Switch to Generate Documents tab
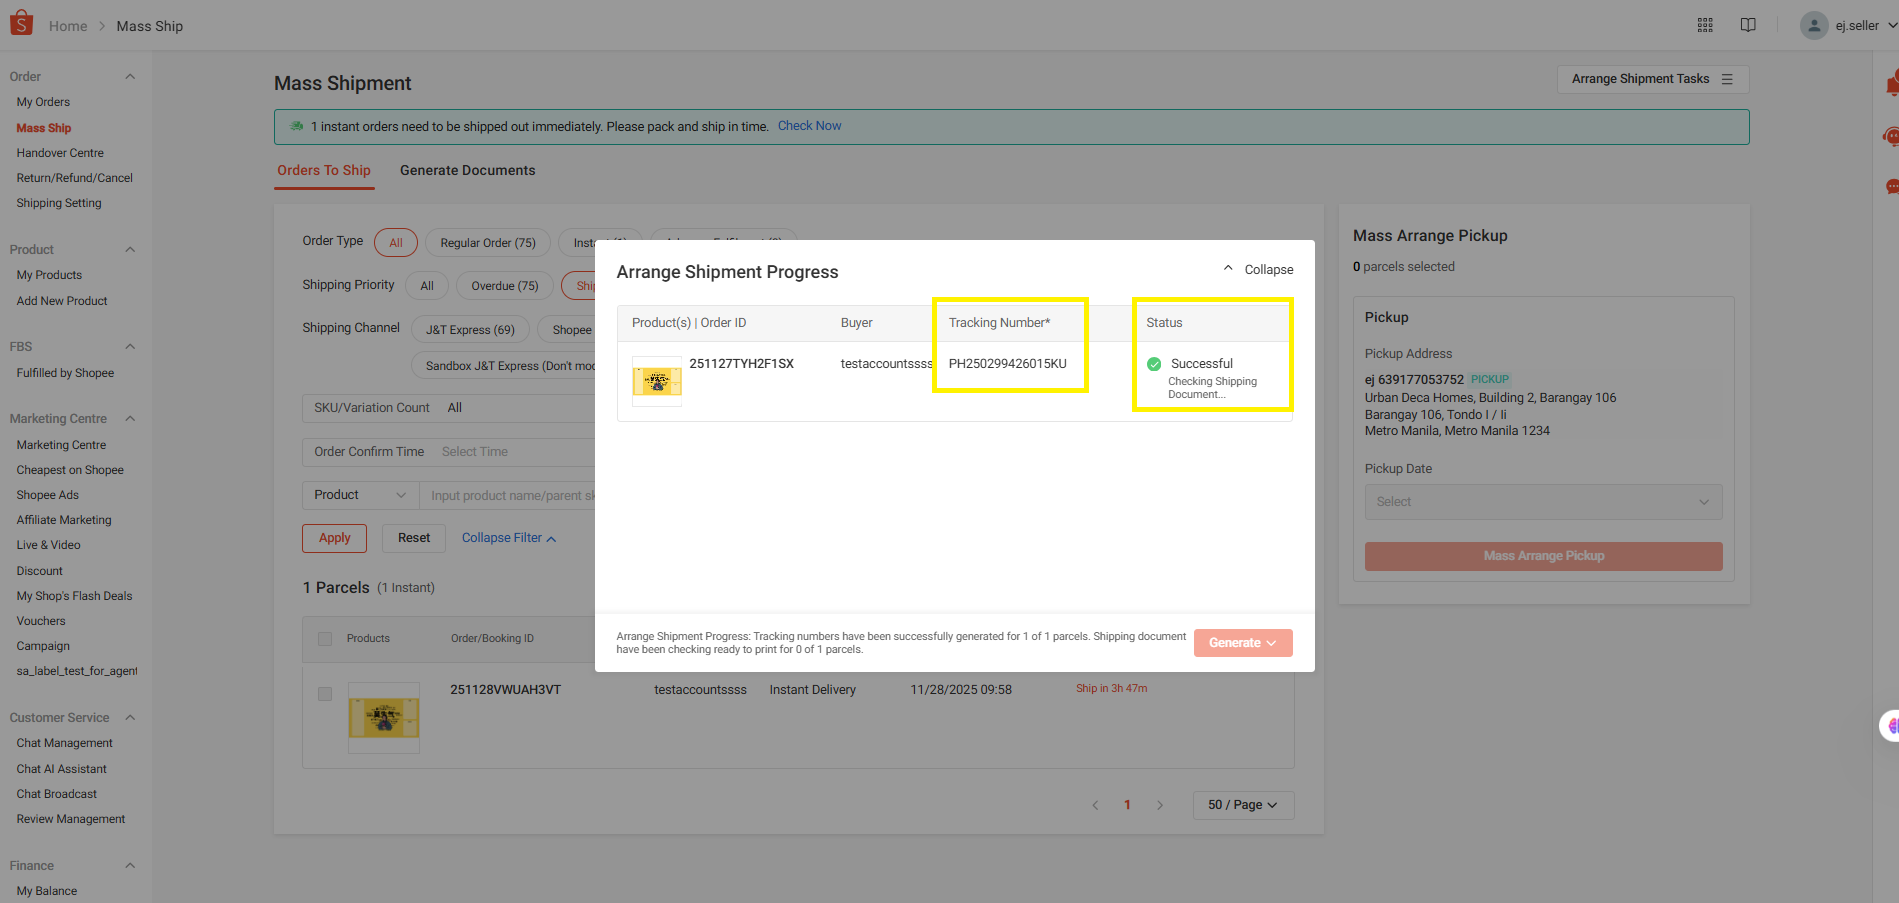Viewport: 1899px width, 903px height. [x=468, y=171]
